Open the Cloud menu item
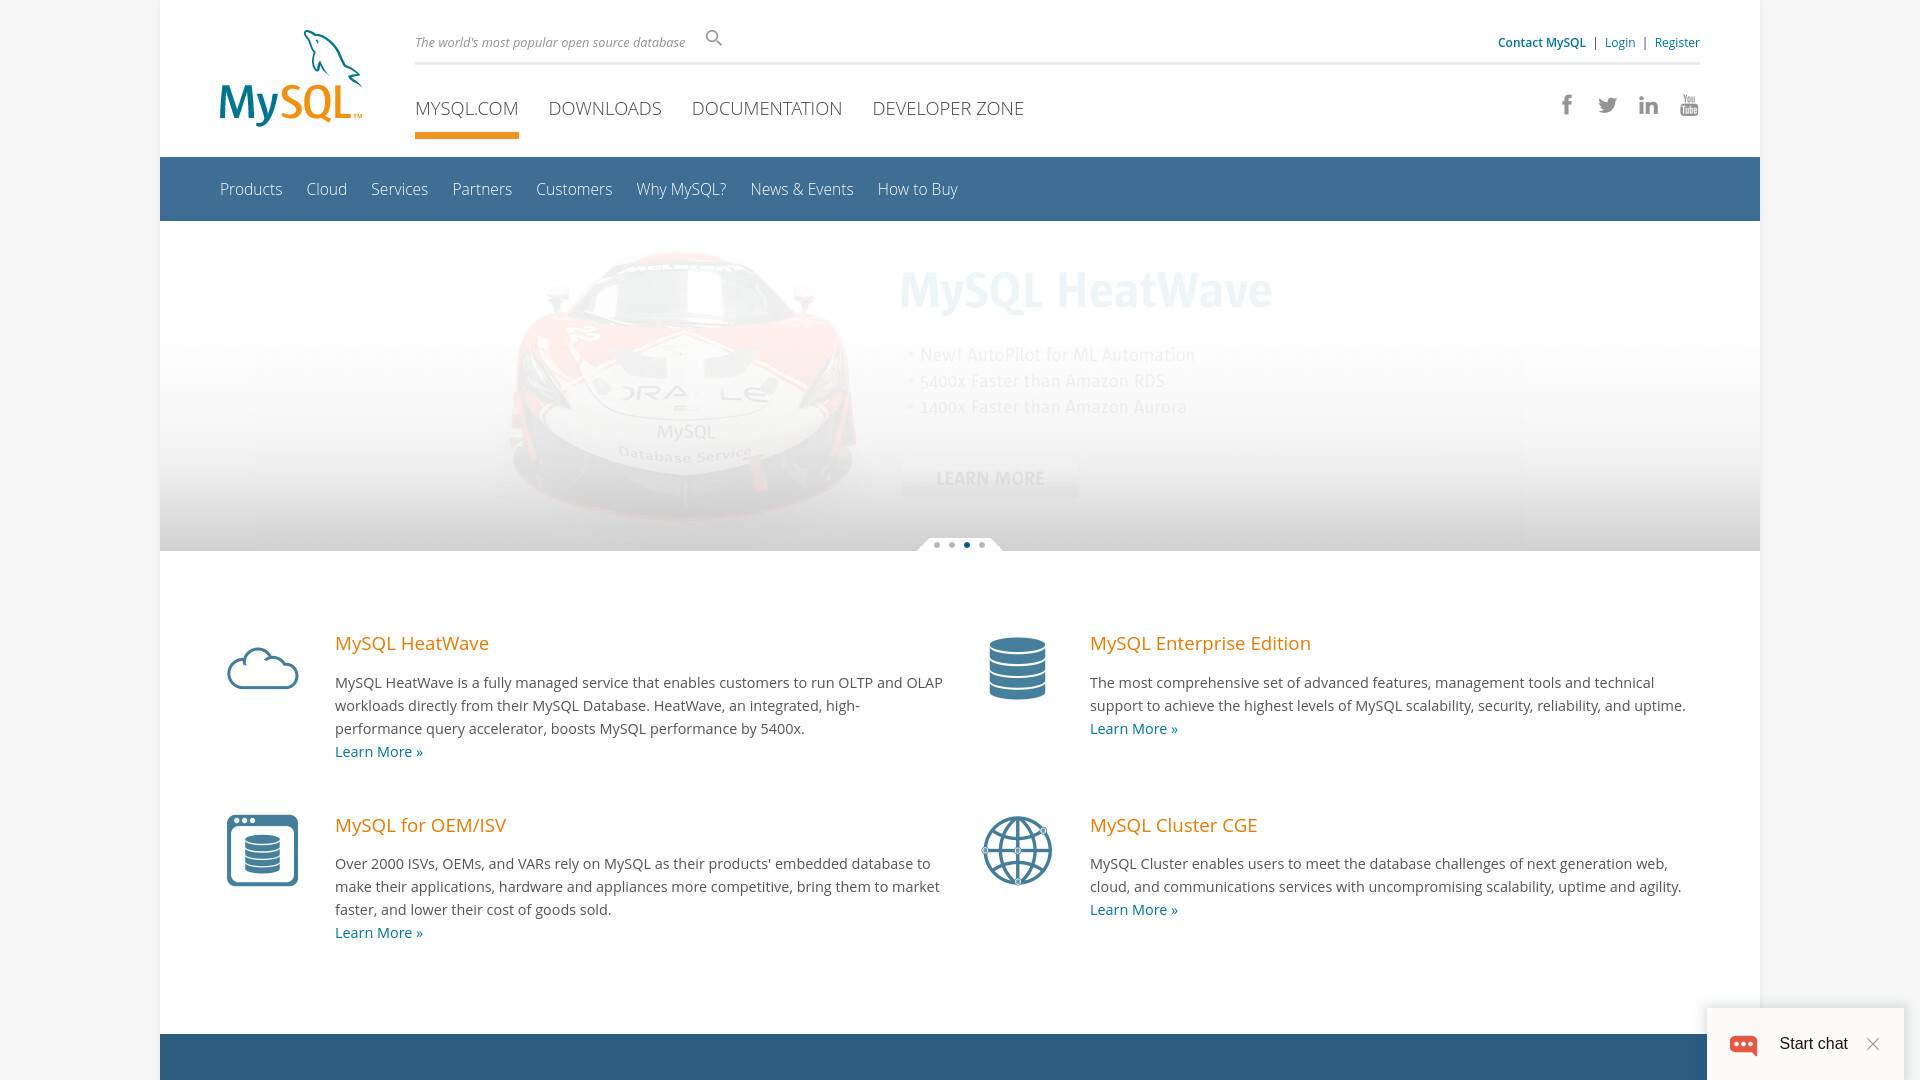 [327, 189]
